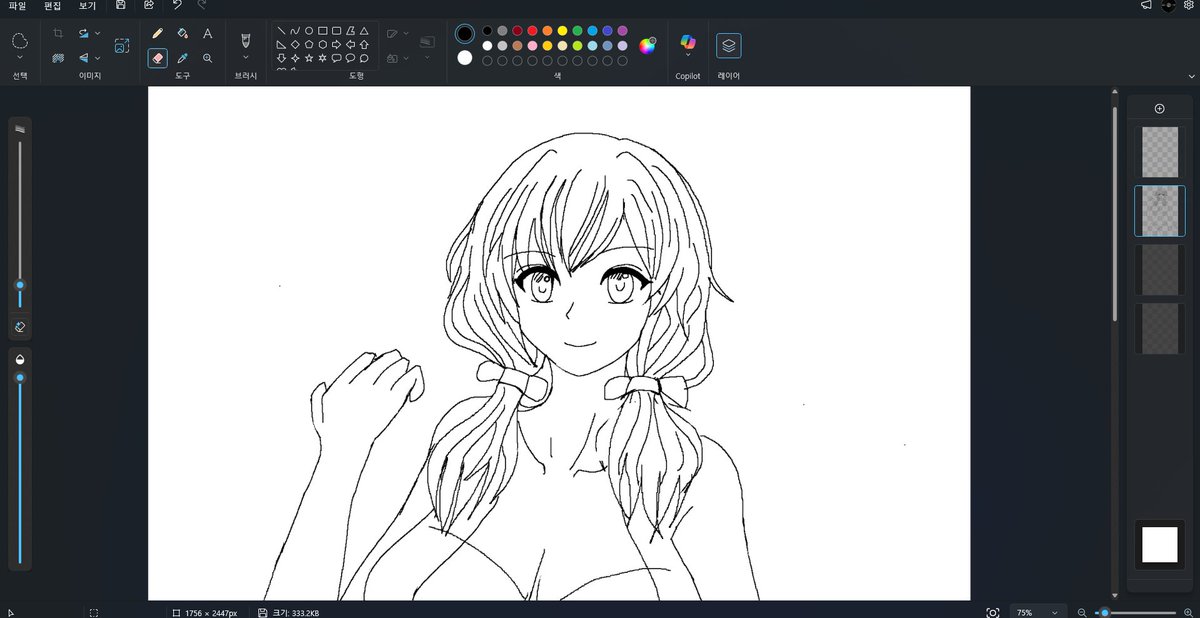Viewport: 1200px width, 618px height.
Task: Select the Text tool
Action: pos(207,33)
